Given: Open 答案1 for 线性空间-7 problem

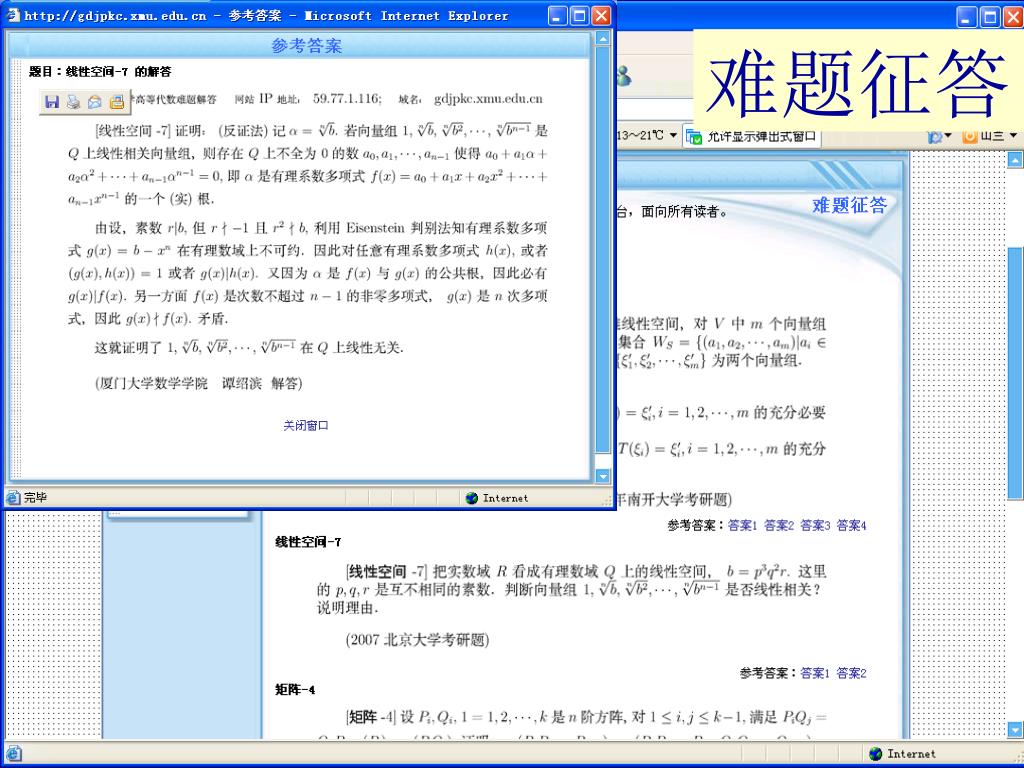Looking at the screenshot, I should tap(815, 673).
